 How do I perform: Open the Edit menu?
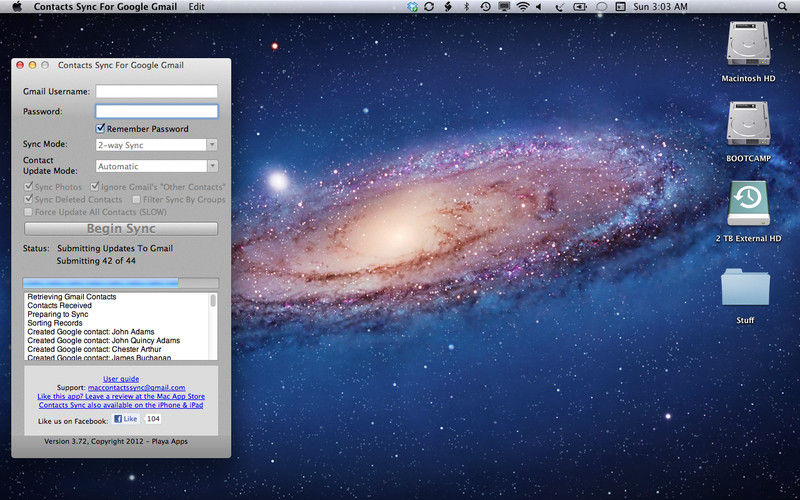pyautogui.click(x=196, y=7)
